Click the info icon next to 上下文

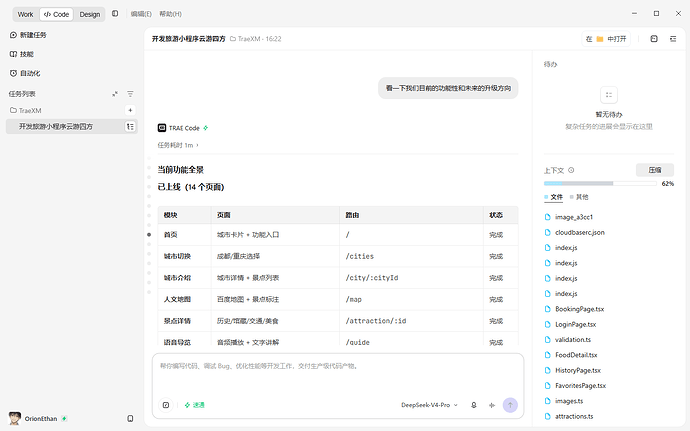click(571, 170)
